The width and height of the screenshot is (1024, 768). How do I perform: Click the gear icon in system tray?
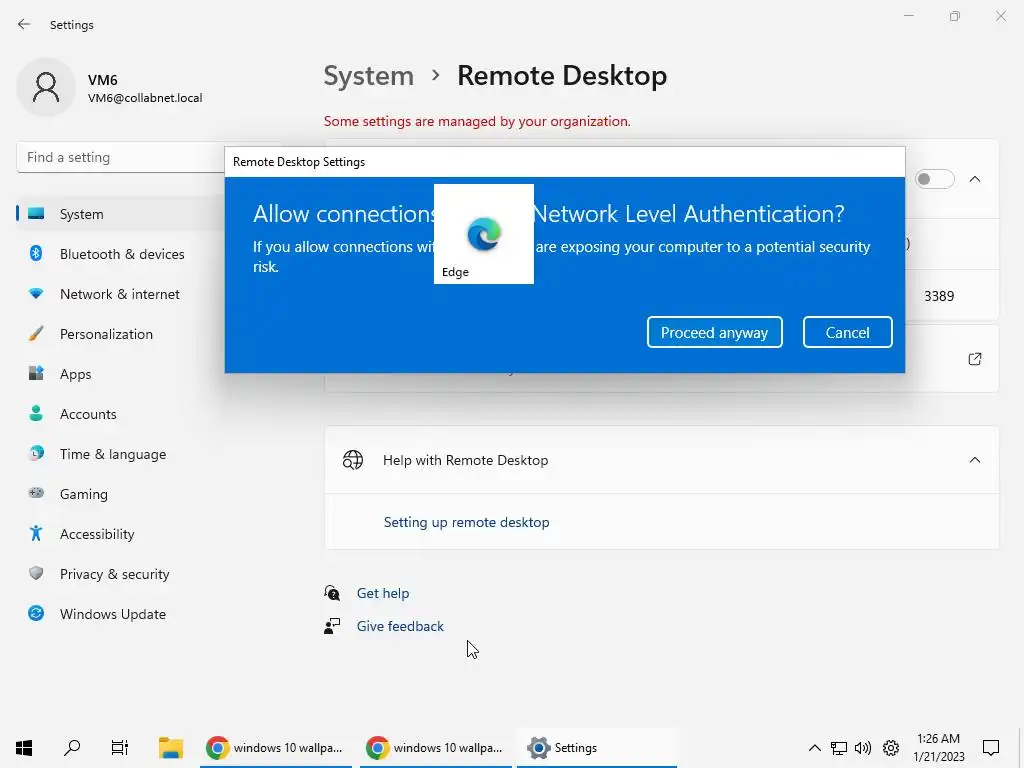pos(891,748)
